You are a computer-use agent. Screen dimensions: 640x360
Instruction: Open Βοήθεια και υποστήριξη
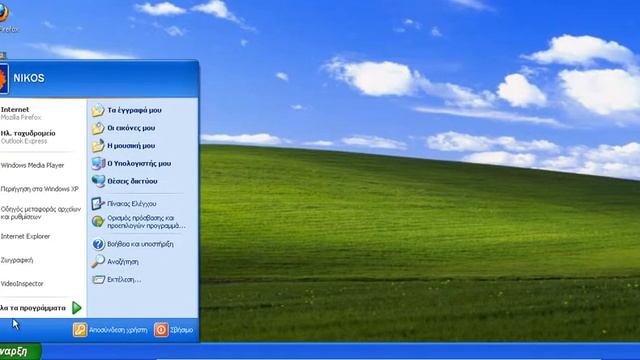pyautogui.click(x=140, y=244)
